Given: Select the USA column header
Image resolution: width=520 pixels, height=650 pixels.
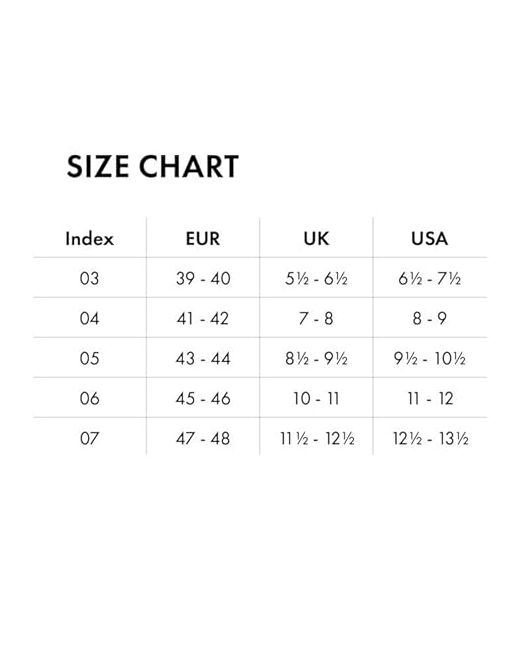Looking at the screenshot, I should pos(430,238).
